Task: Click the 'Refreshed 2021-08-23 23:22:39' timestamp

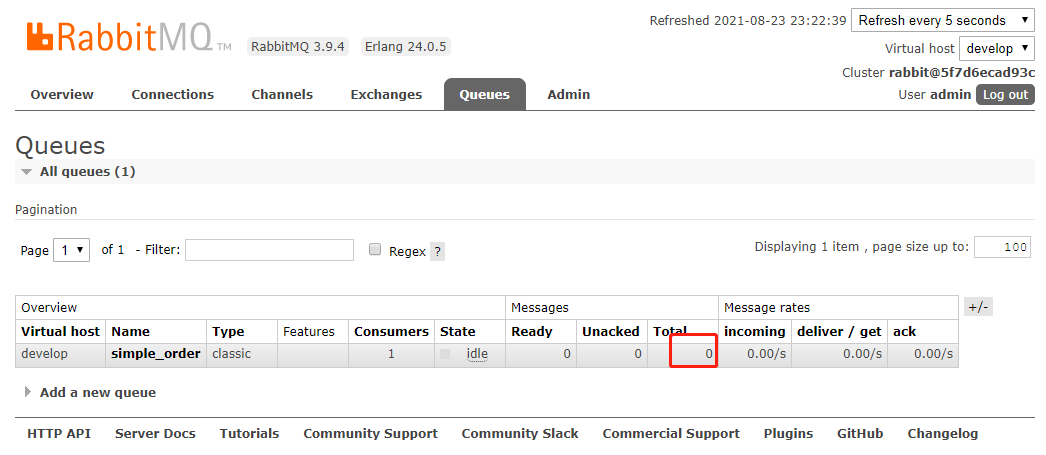Action: pos(748,21)
